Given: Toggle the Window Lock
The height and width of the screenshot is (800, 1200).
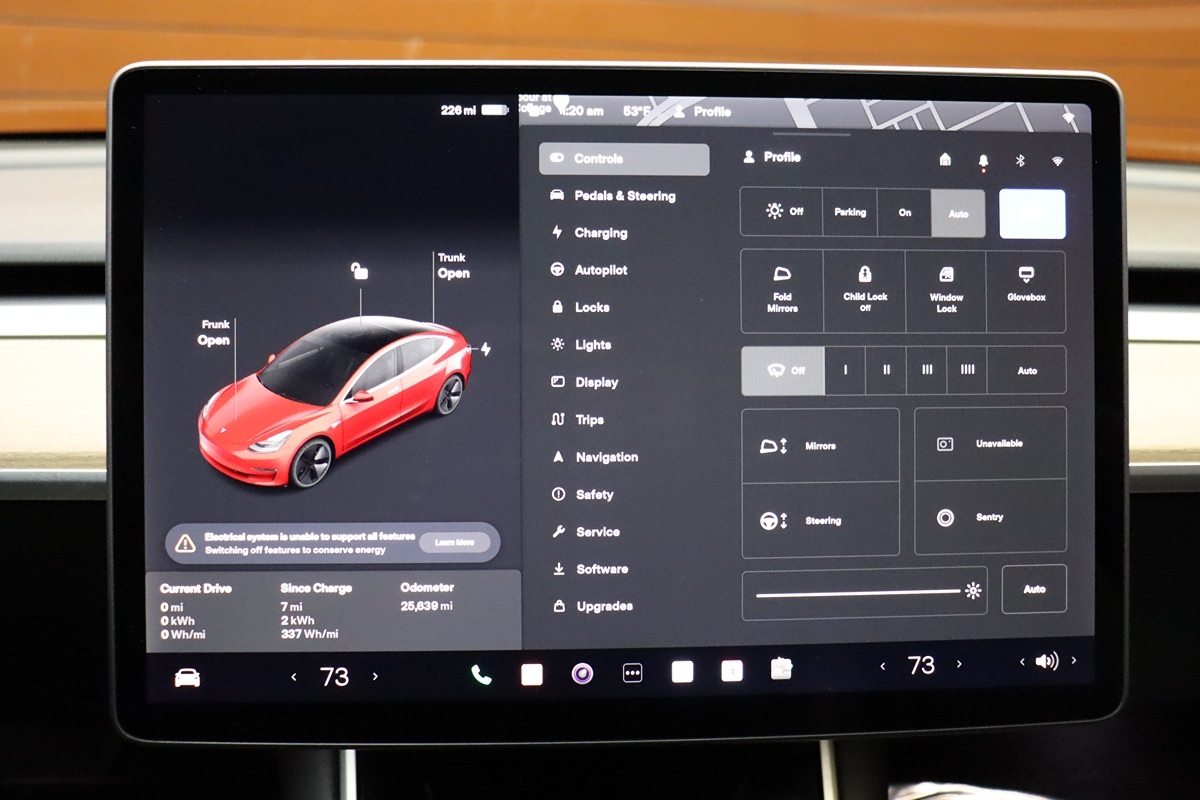Looking at the screenshot, I should coord(945,290).
